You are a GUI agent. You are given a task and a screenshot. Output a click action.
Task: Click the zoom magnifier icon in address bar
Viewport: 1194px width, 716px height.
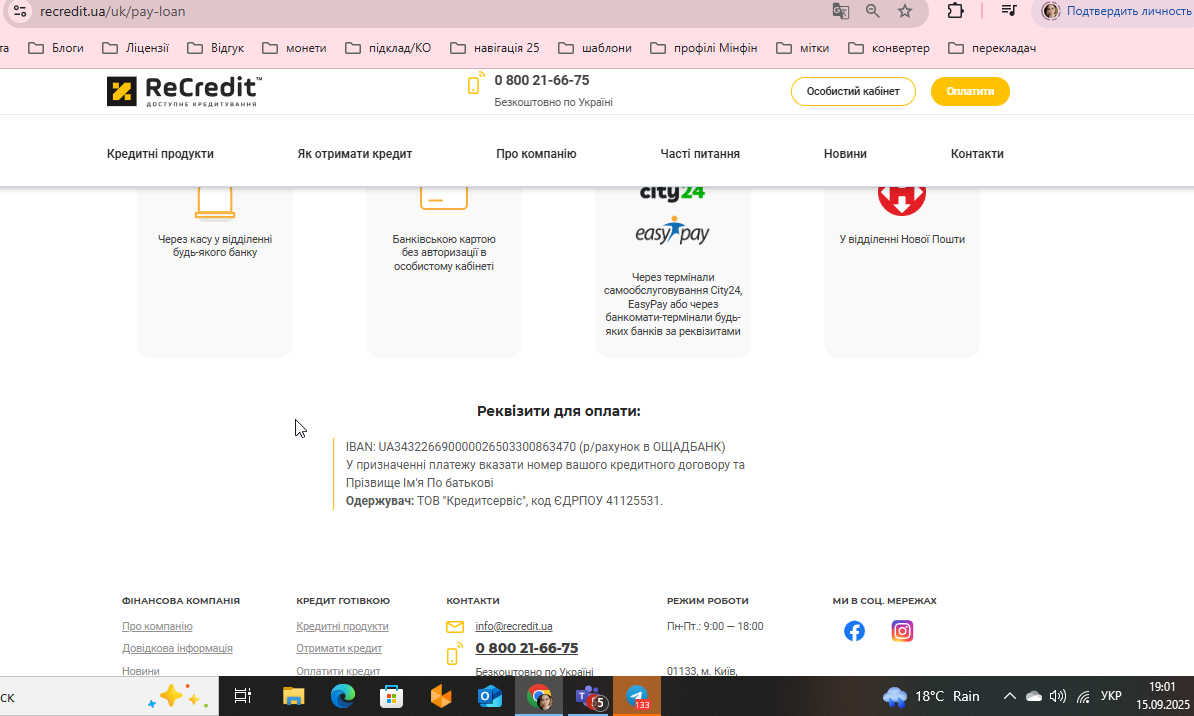click(873, 11)
